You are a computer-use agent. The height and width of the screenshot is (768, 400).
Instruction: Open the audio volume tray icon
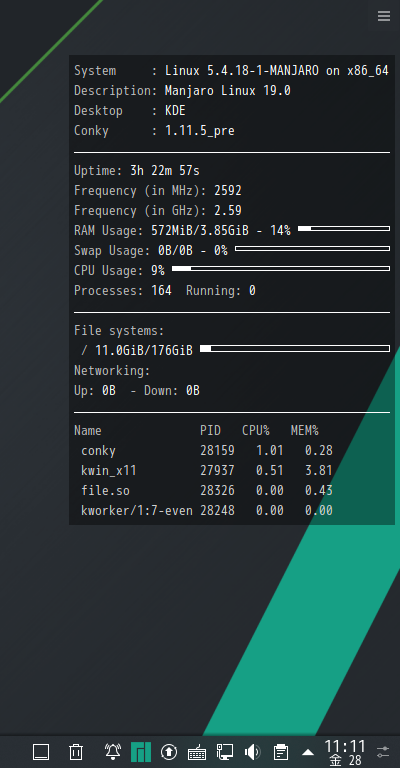[253, 752]
